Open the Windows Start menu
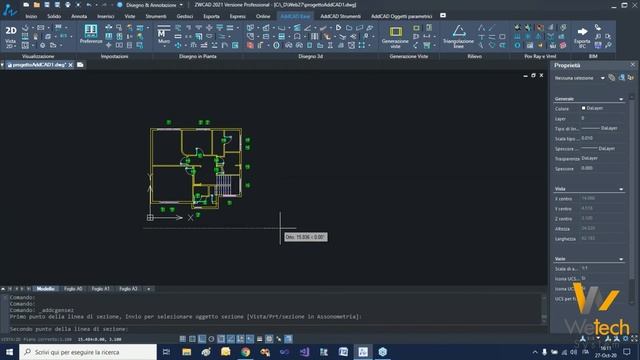This screenshot has height=360, width=640. pos(9,352)
